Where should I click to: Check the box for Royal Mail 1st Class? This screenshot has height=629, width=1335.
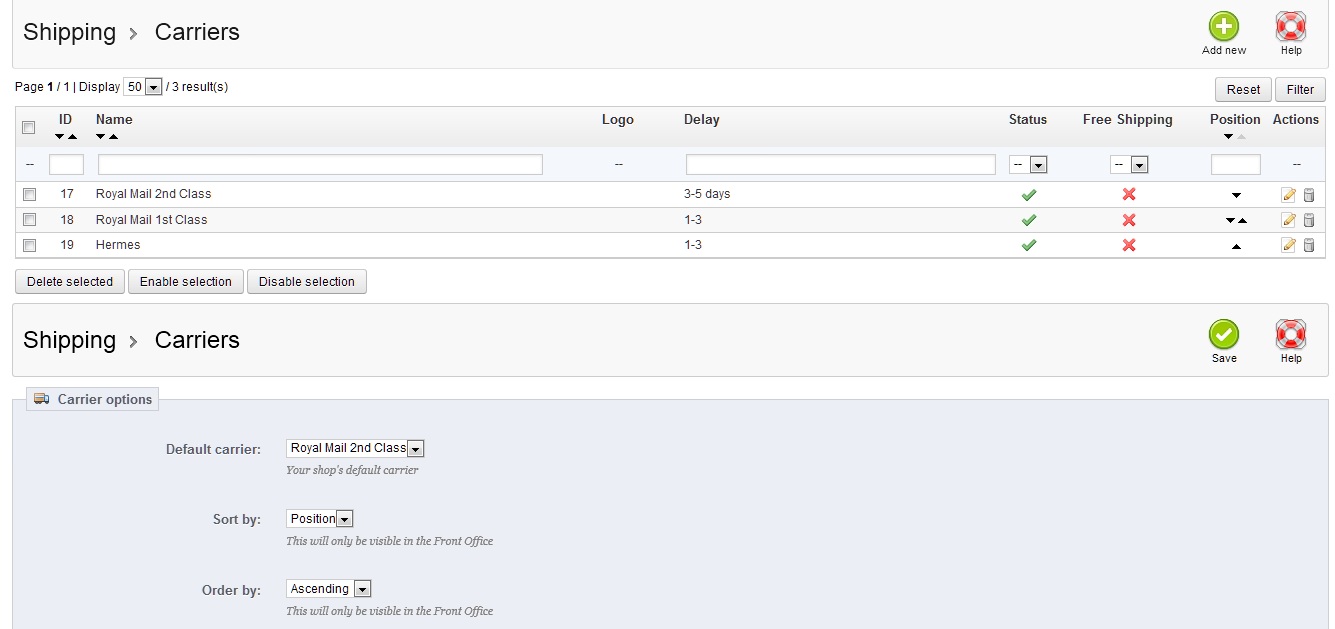29,219
